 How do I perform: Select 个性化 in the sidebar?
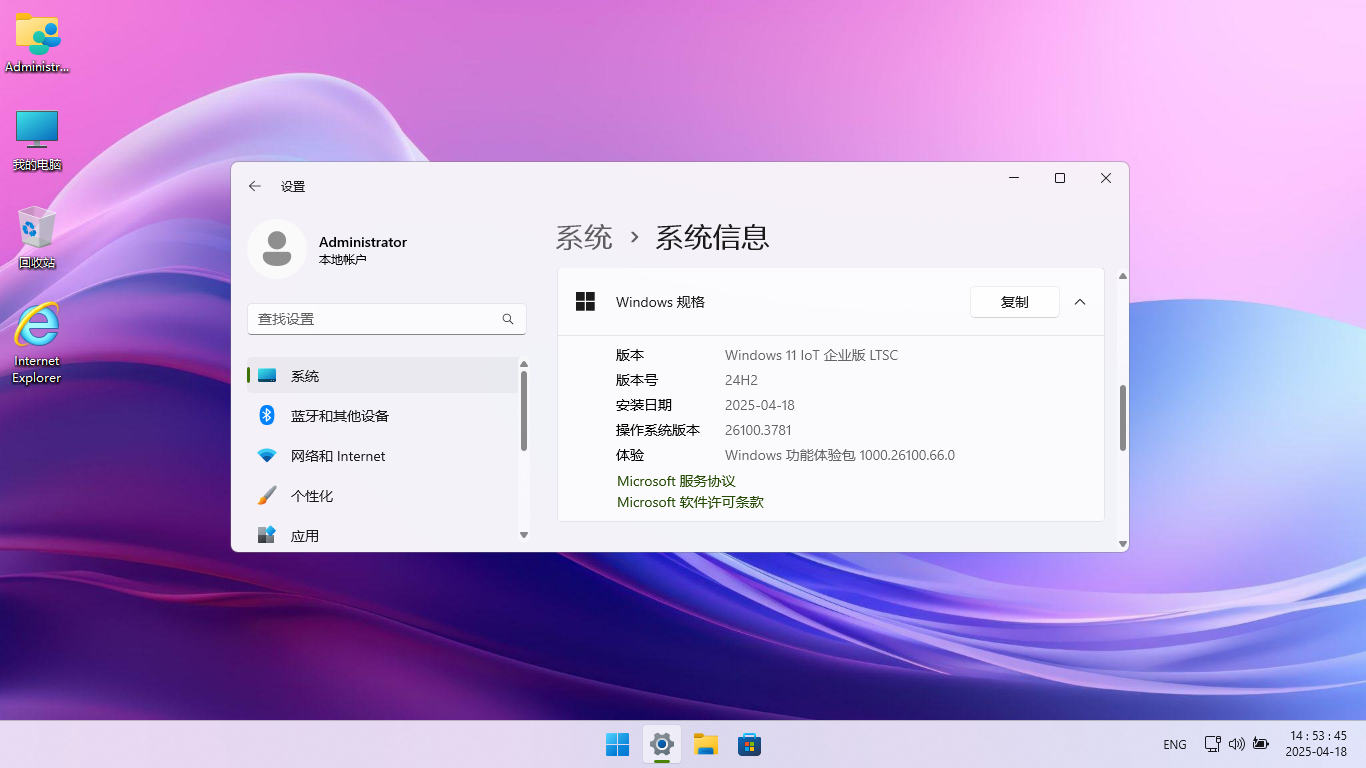tap(382, 496)
